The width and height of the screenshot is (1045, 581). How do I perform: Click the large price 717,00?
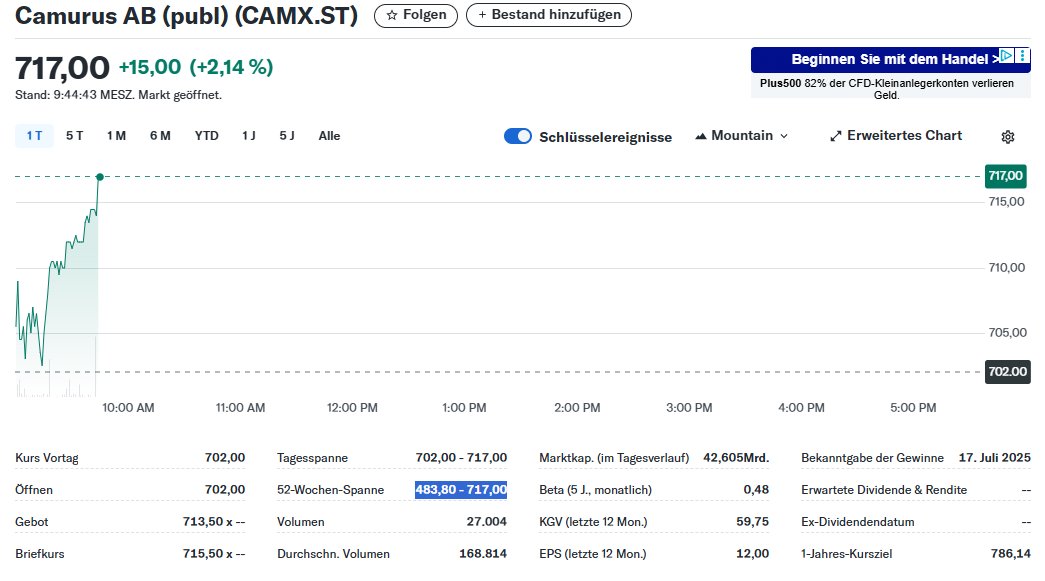coord(62,68)
